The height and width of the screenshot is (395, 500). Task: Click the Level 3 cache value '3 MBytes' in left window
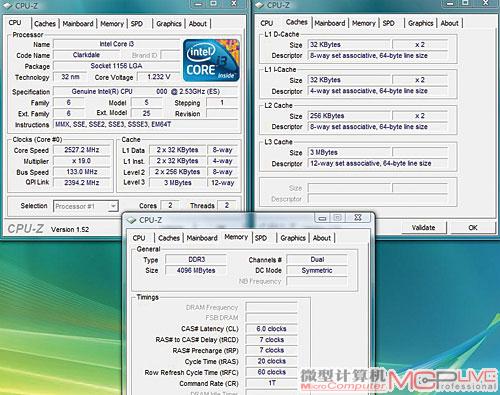[x=178, y=183]
